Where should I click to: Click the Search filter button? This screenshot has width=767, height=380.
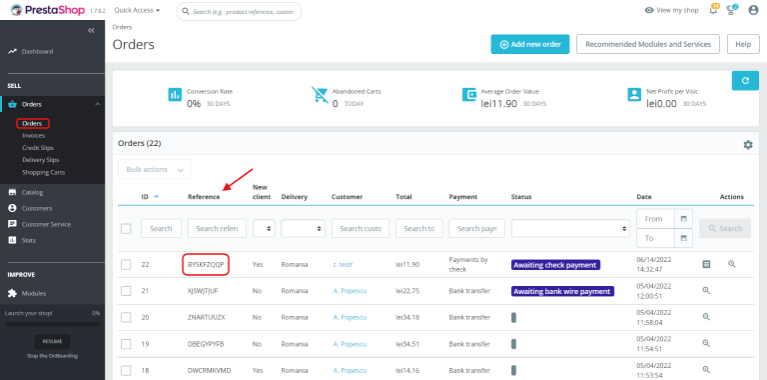point(725,228)
